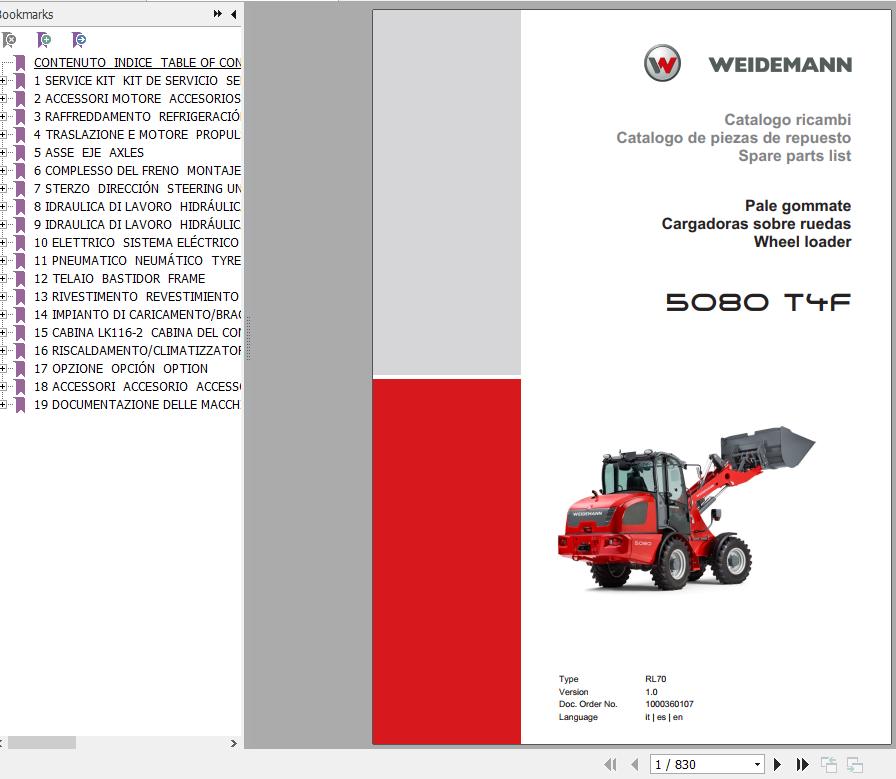Image resolution: width=896 pixels, height=779 pixels.
Task: Click the previous view icon in bottom bar
Action: [829, 764]
